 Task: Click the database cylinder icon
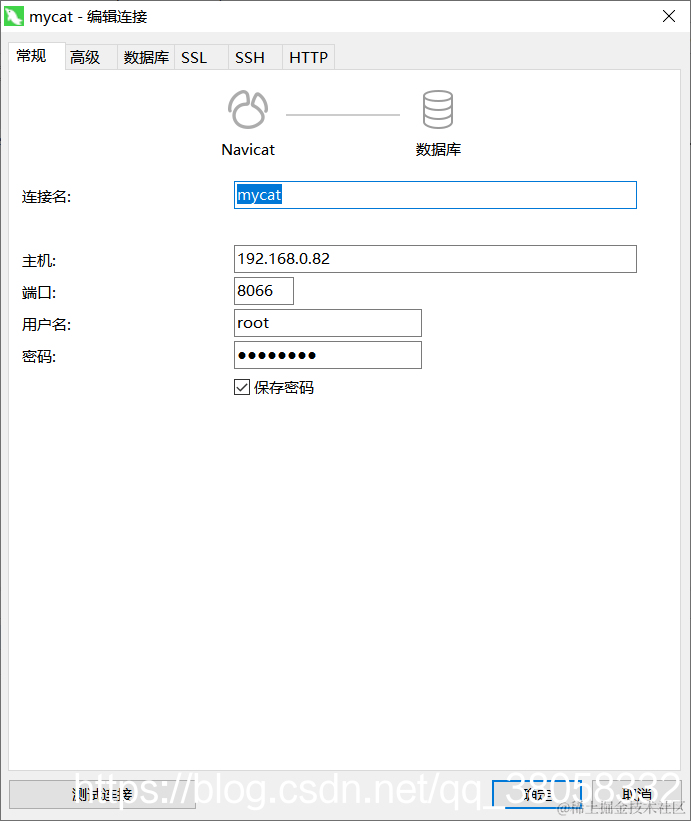(438, 109)
